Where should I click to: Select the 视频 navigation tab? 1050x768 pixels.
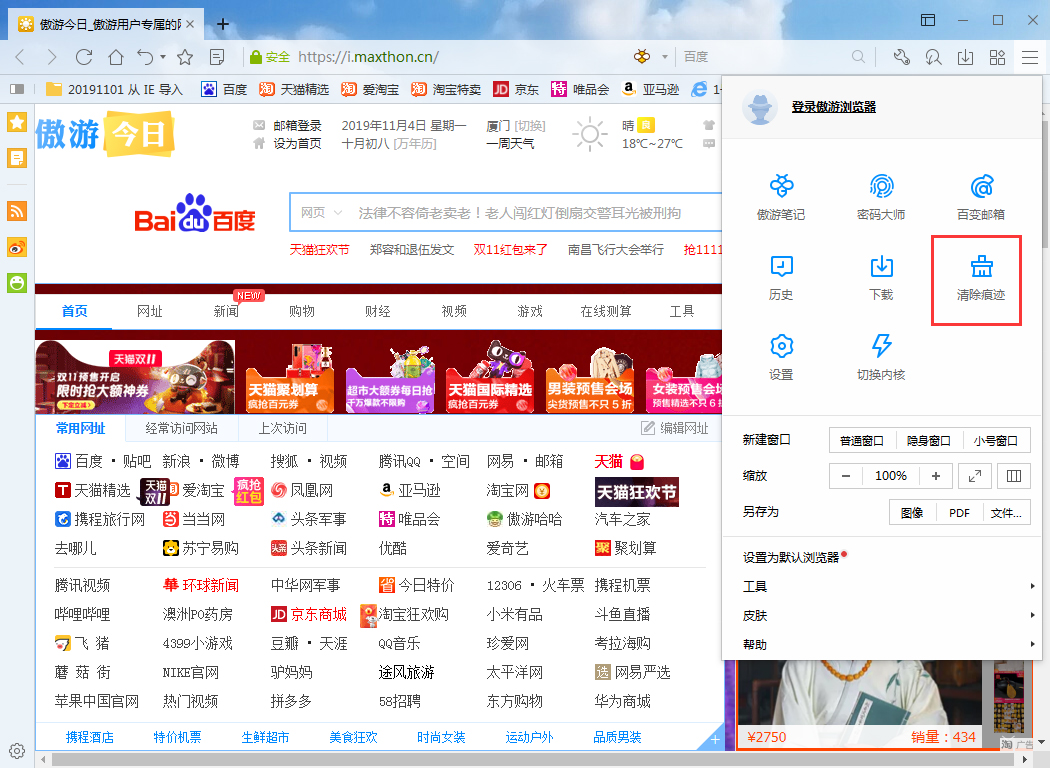[453, 311]
